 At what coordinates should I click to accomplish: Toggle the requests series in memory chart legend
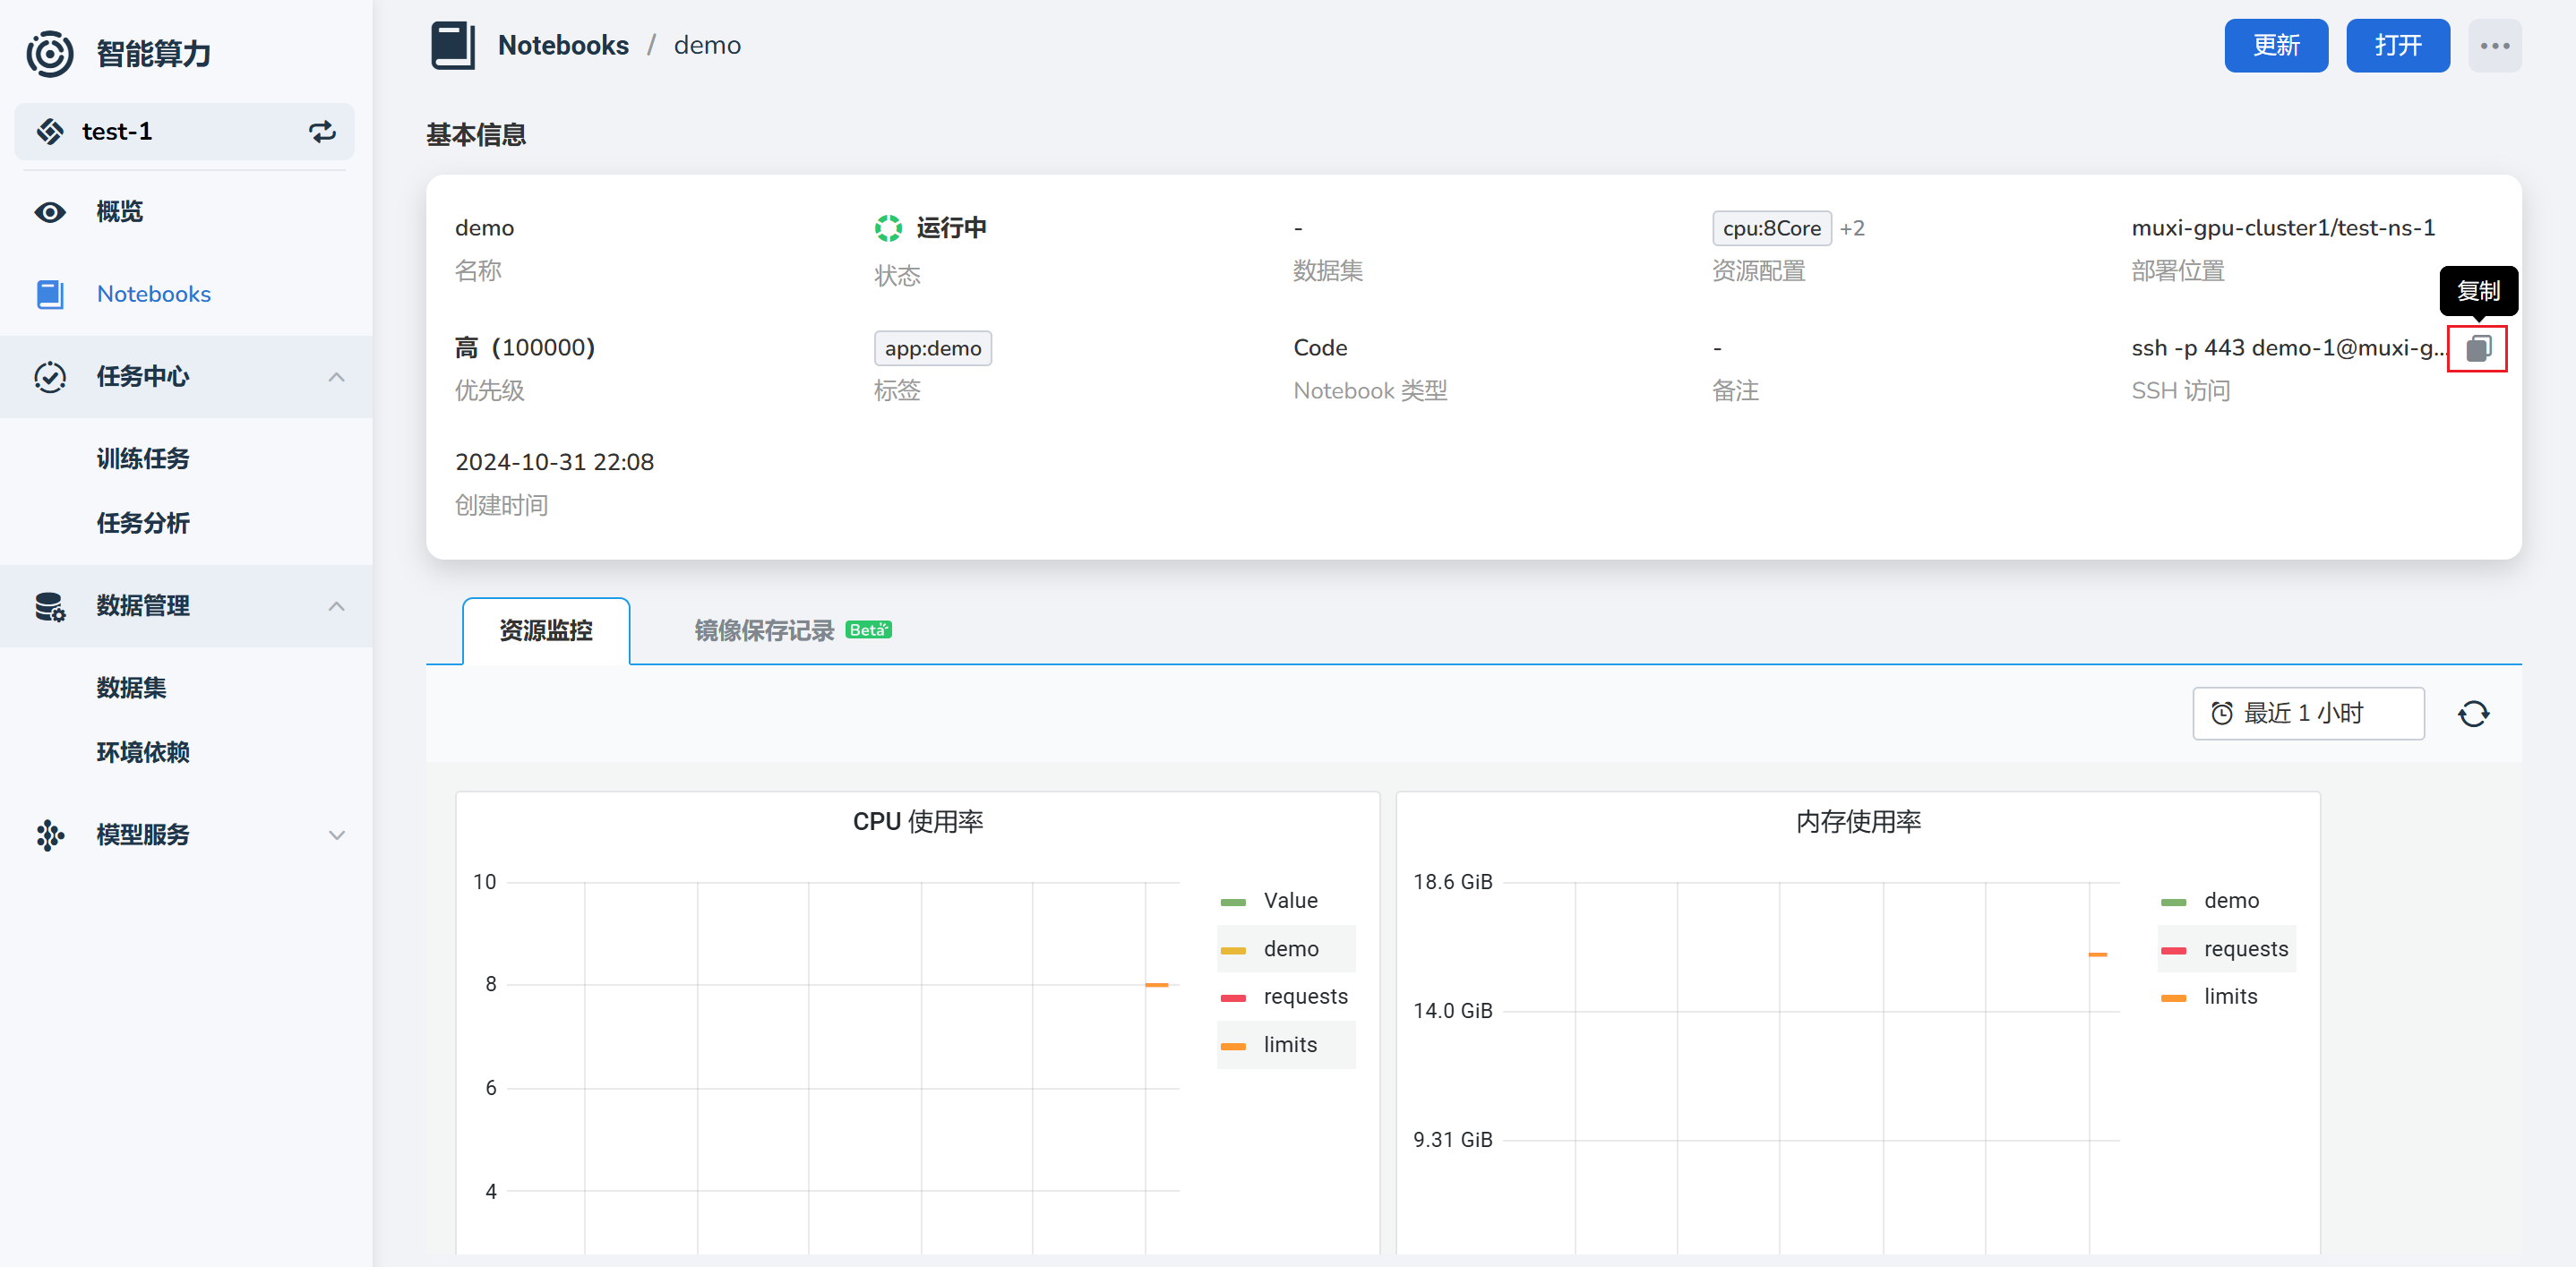pos(2226,949)
